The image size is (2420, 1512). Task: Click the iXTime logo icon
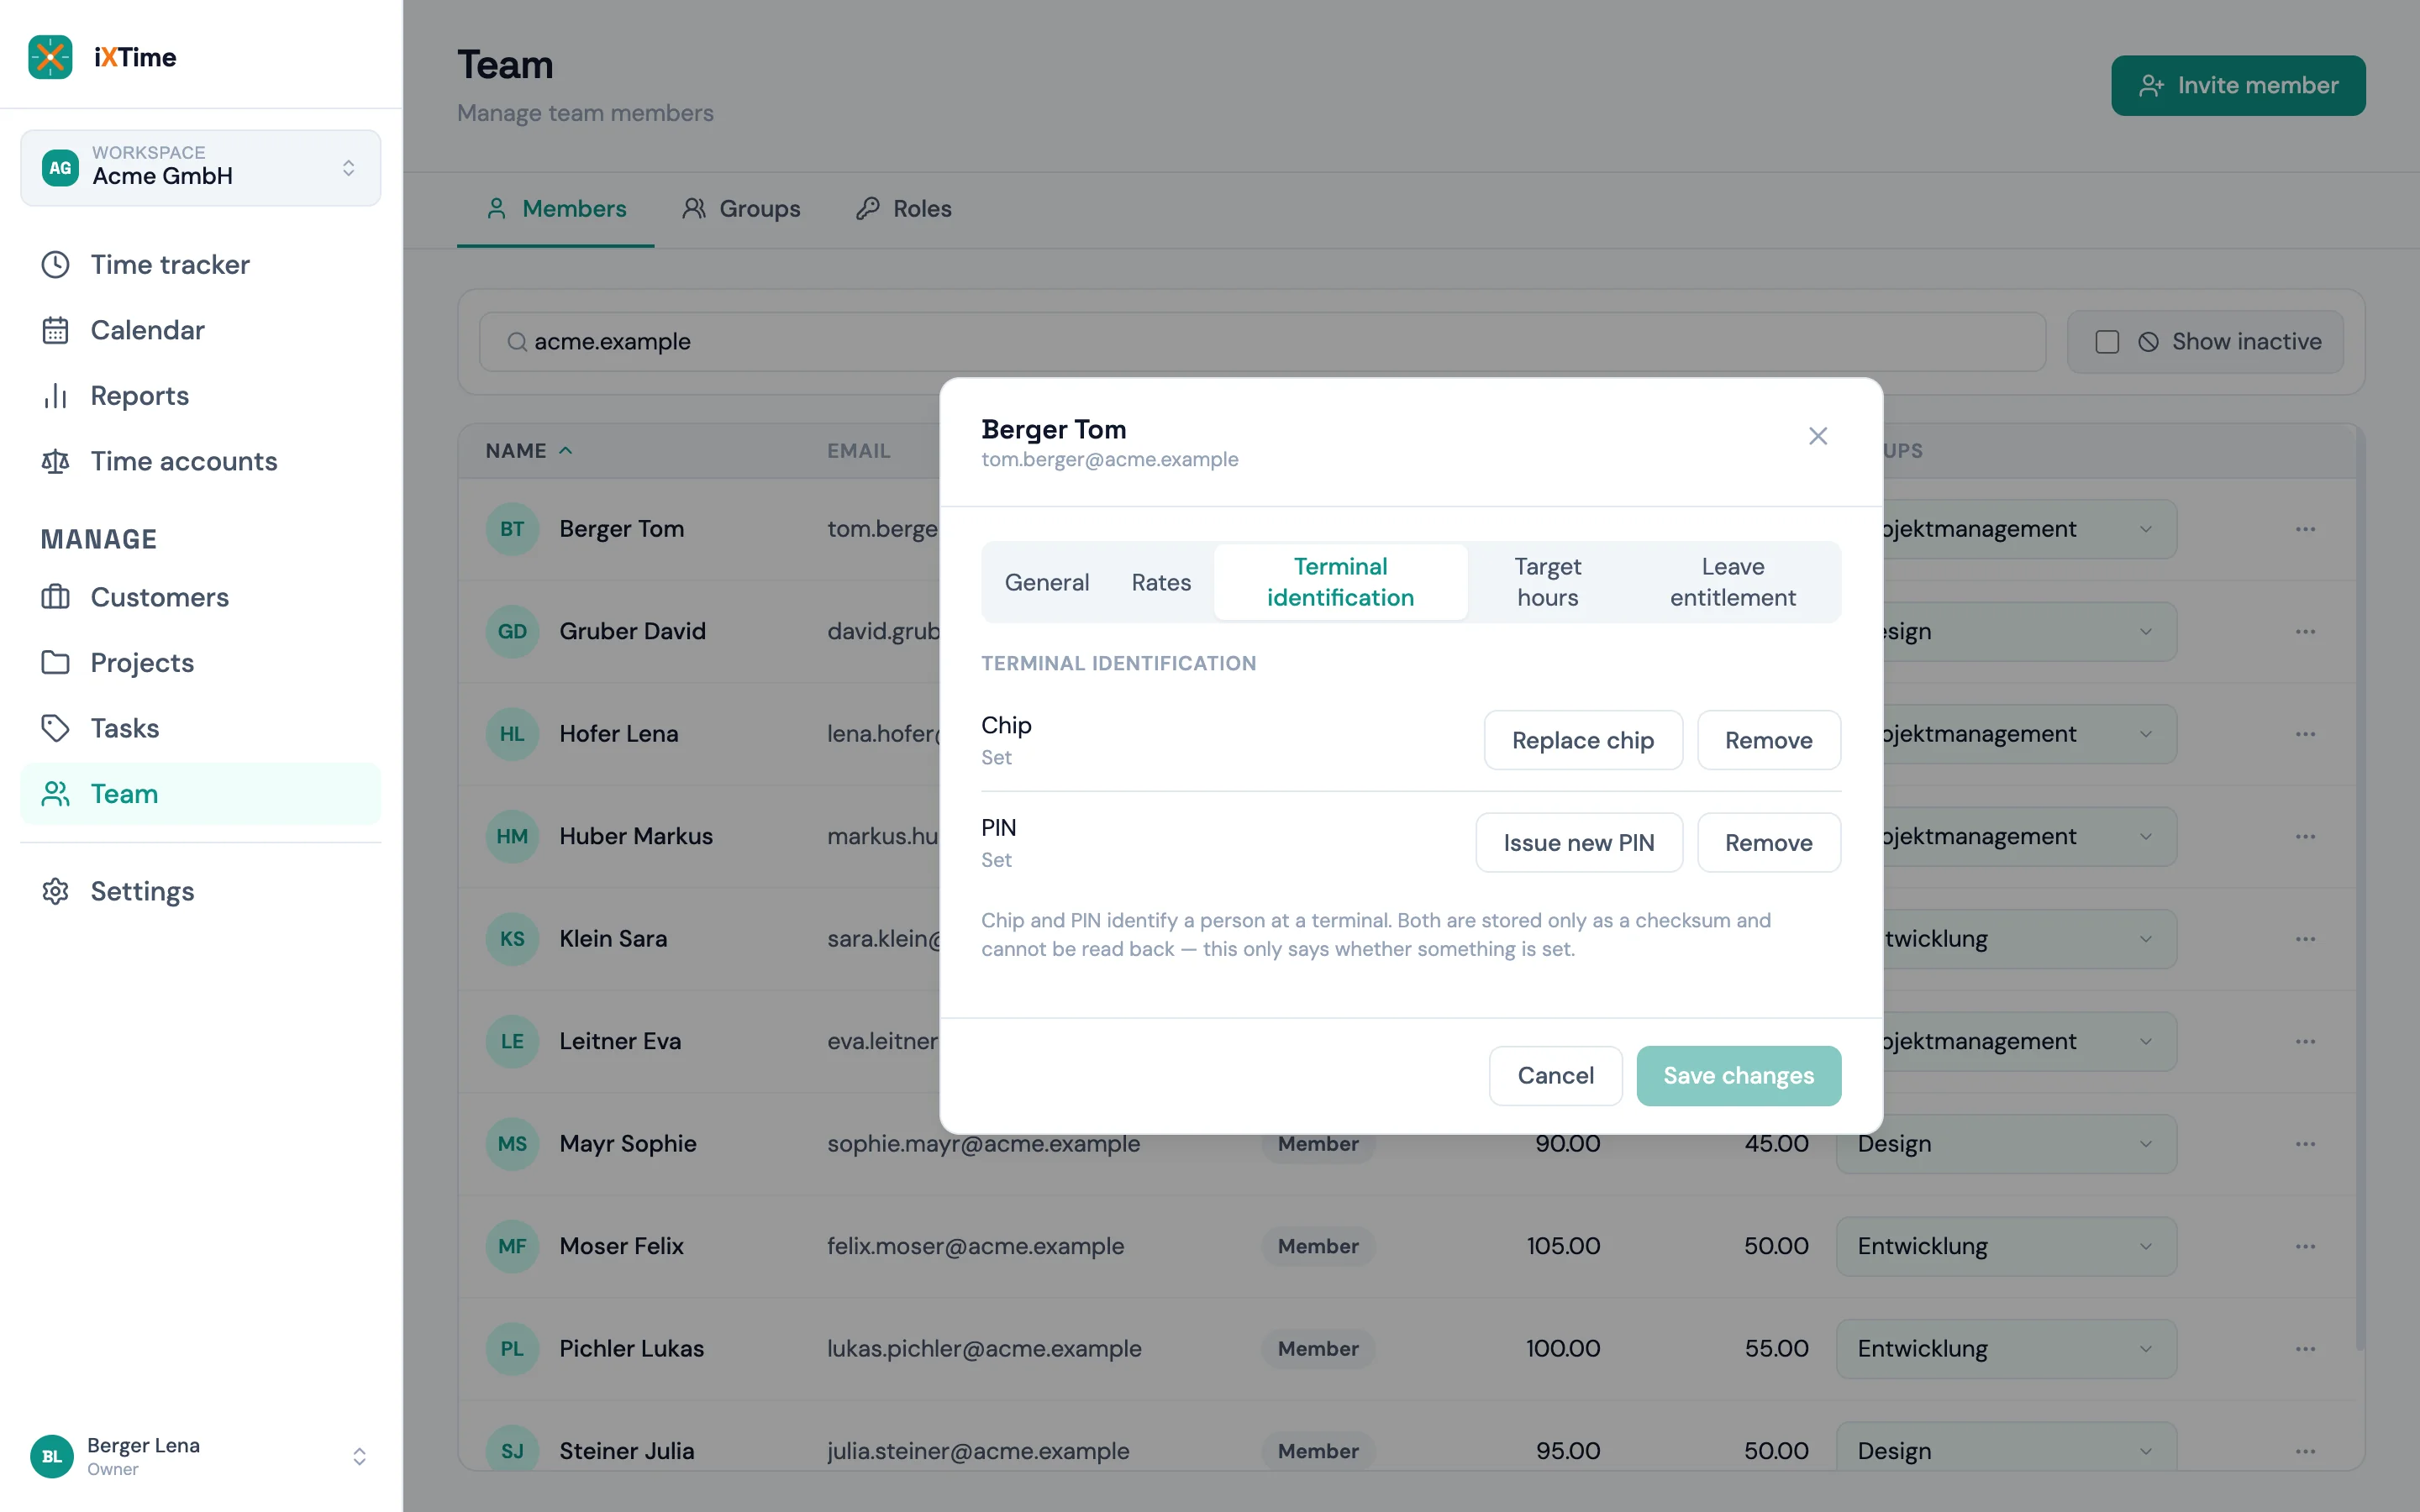coord(50,57)
